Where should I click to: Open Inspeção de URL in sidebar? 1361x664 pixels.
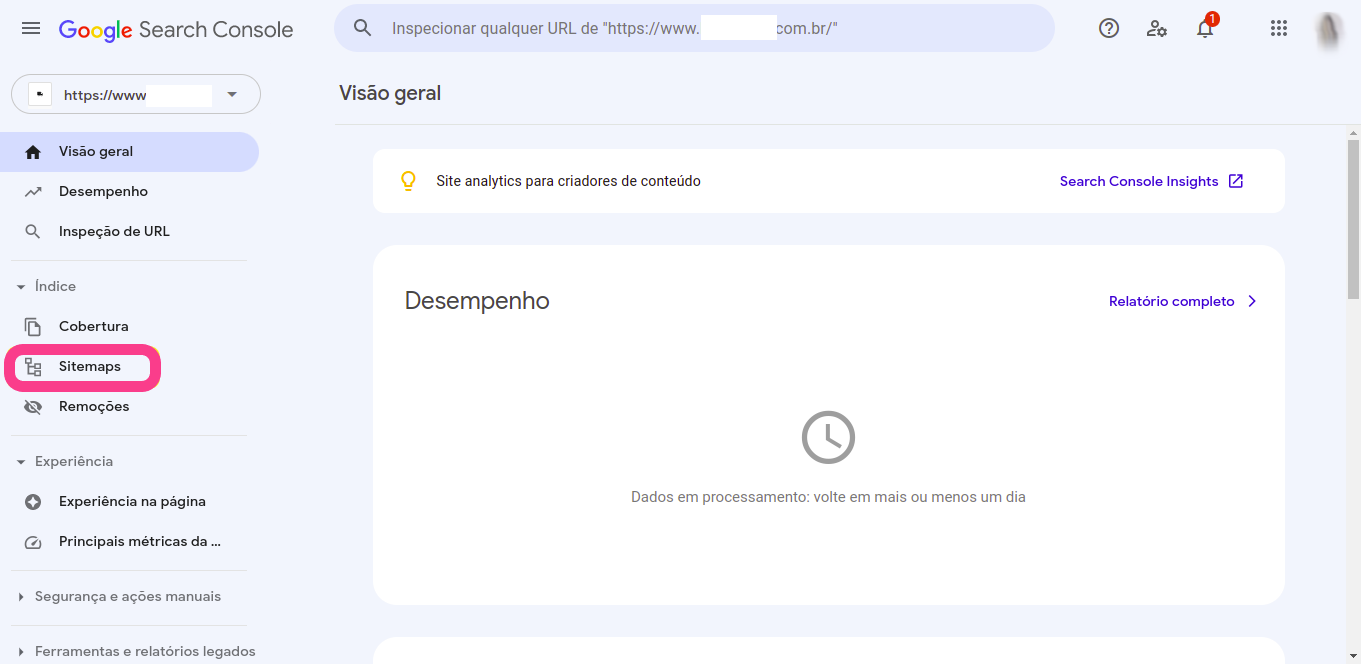tap(130, 232)
